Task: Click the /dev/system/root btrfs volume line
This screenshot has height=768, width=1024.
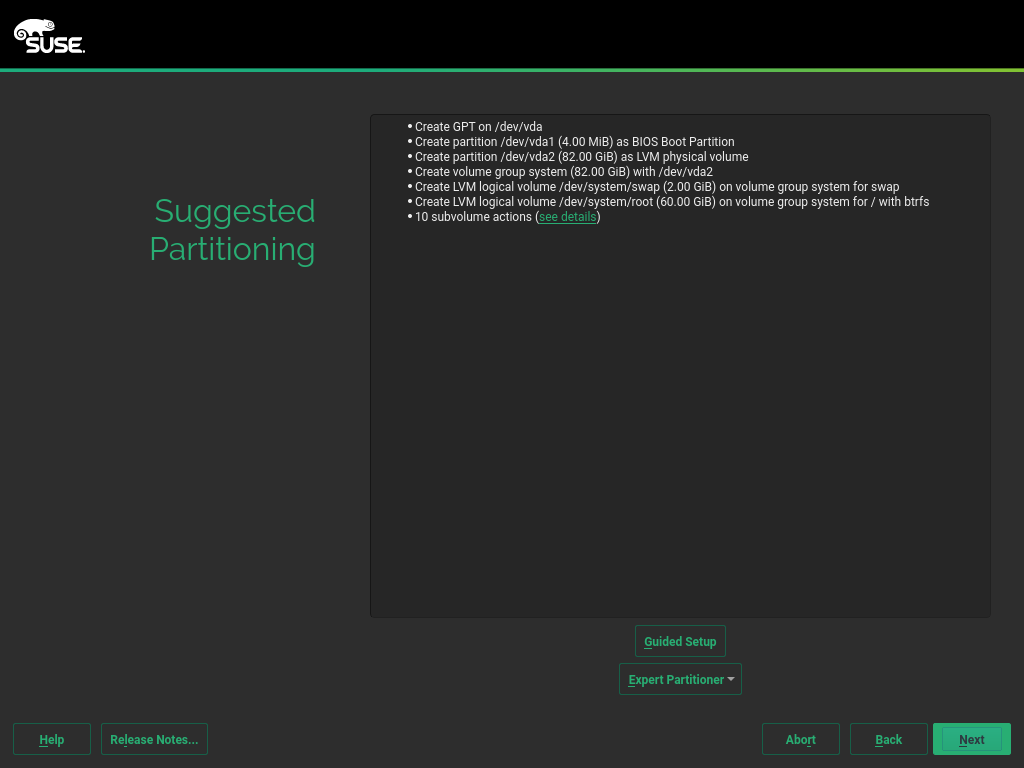Action: pos(671,202)
